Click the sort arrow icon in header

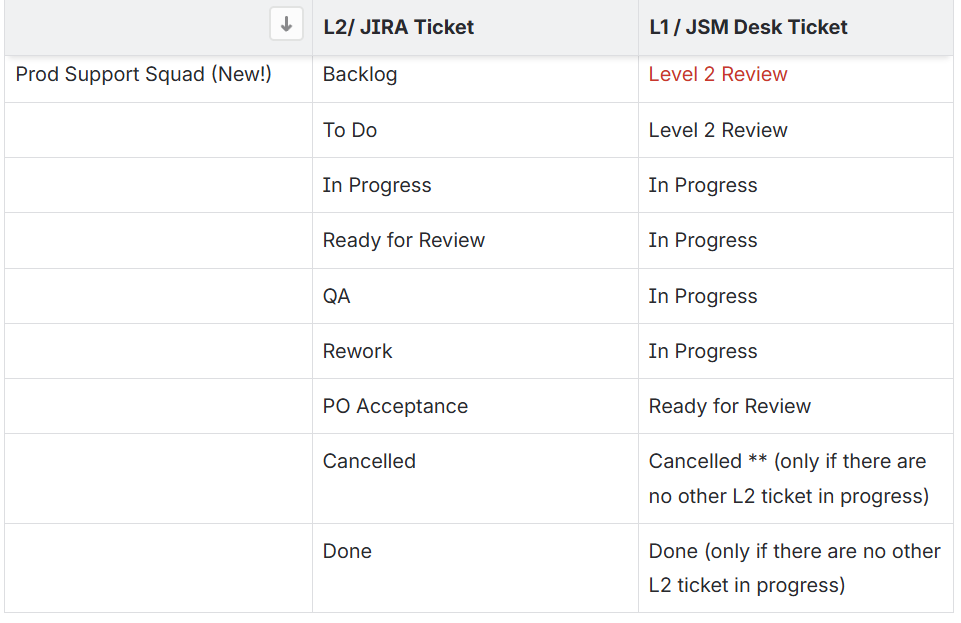click(286, 25)
